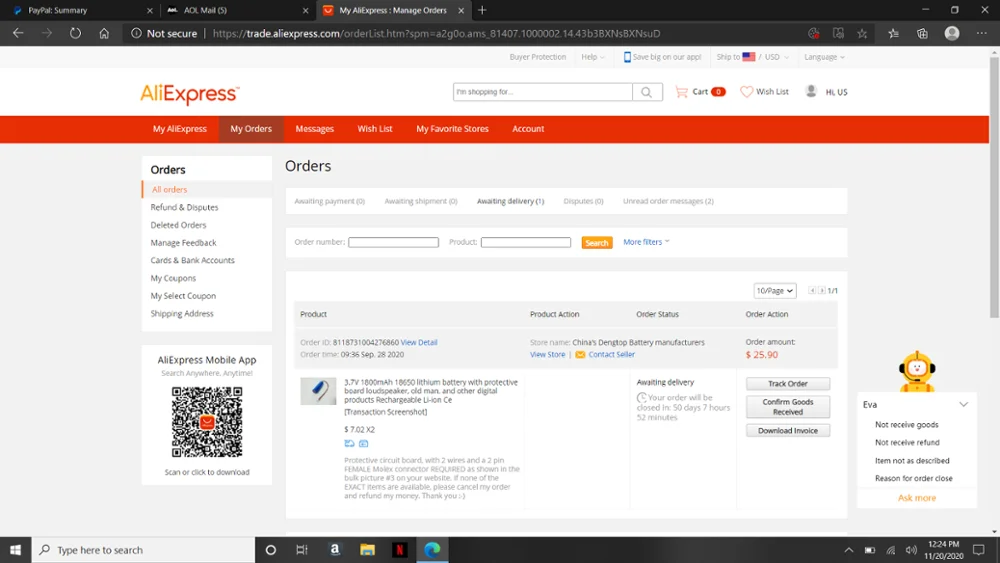Click the Order number input field
Screen dimensions: 1000x563
tap(393, 242)
